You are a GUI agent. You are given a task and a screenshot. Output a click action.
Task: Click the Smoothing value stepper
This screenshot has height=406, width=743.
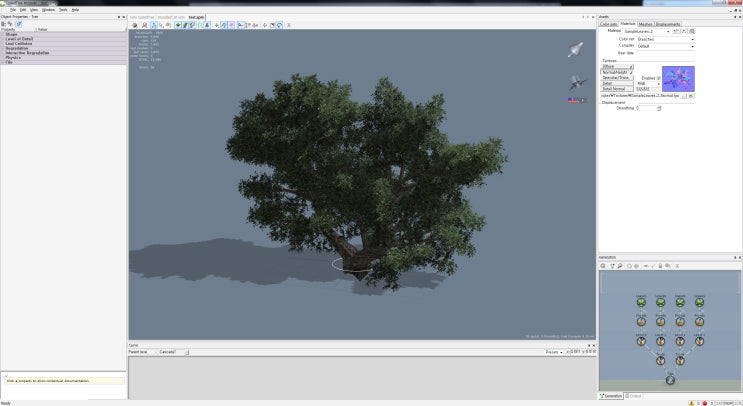[659, 108]
